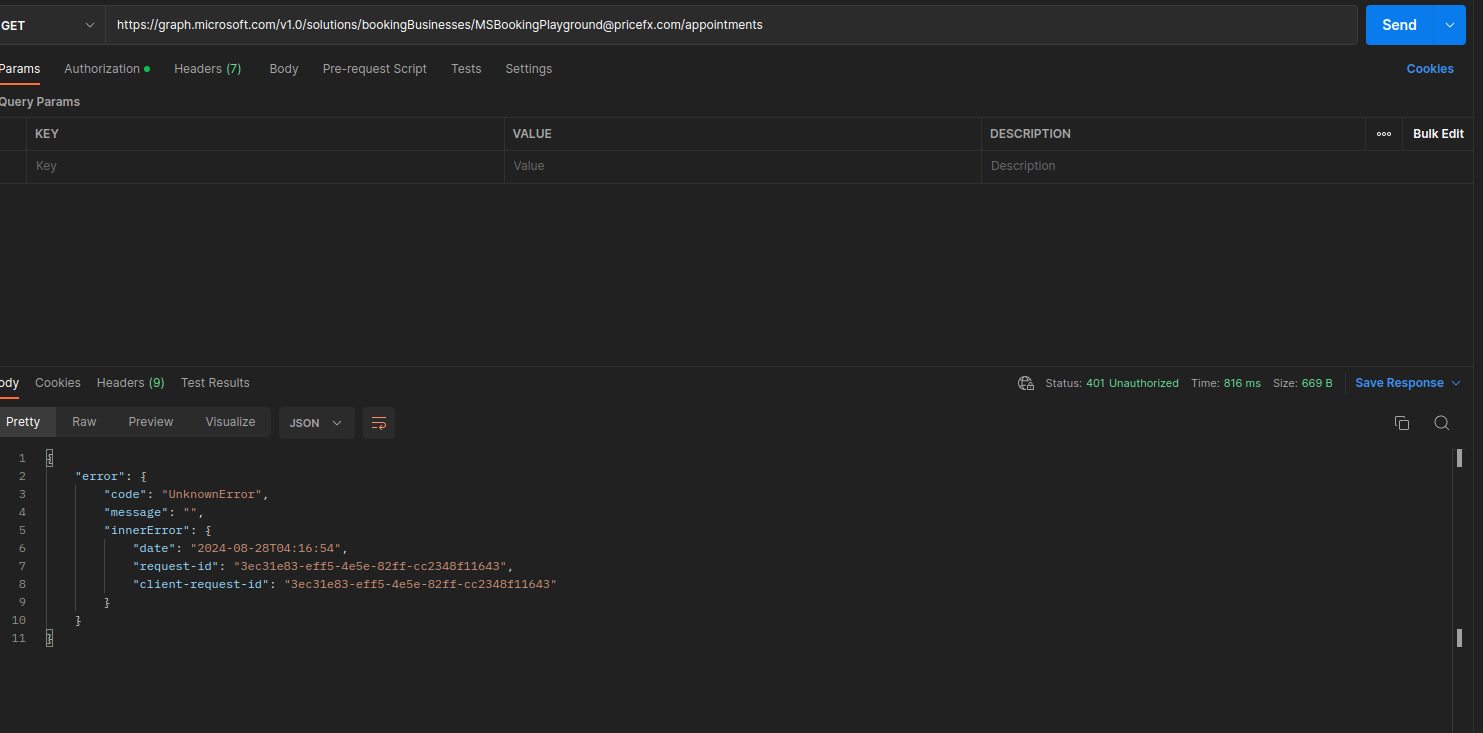This screenshot has width=1483, height=733.
Task: Click the "message" key in response
Action: [x=136, y=512]
